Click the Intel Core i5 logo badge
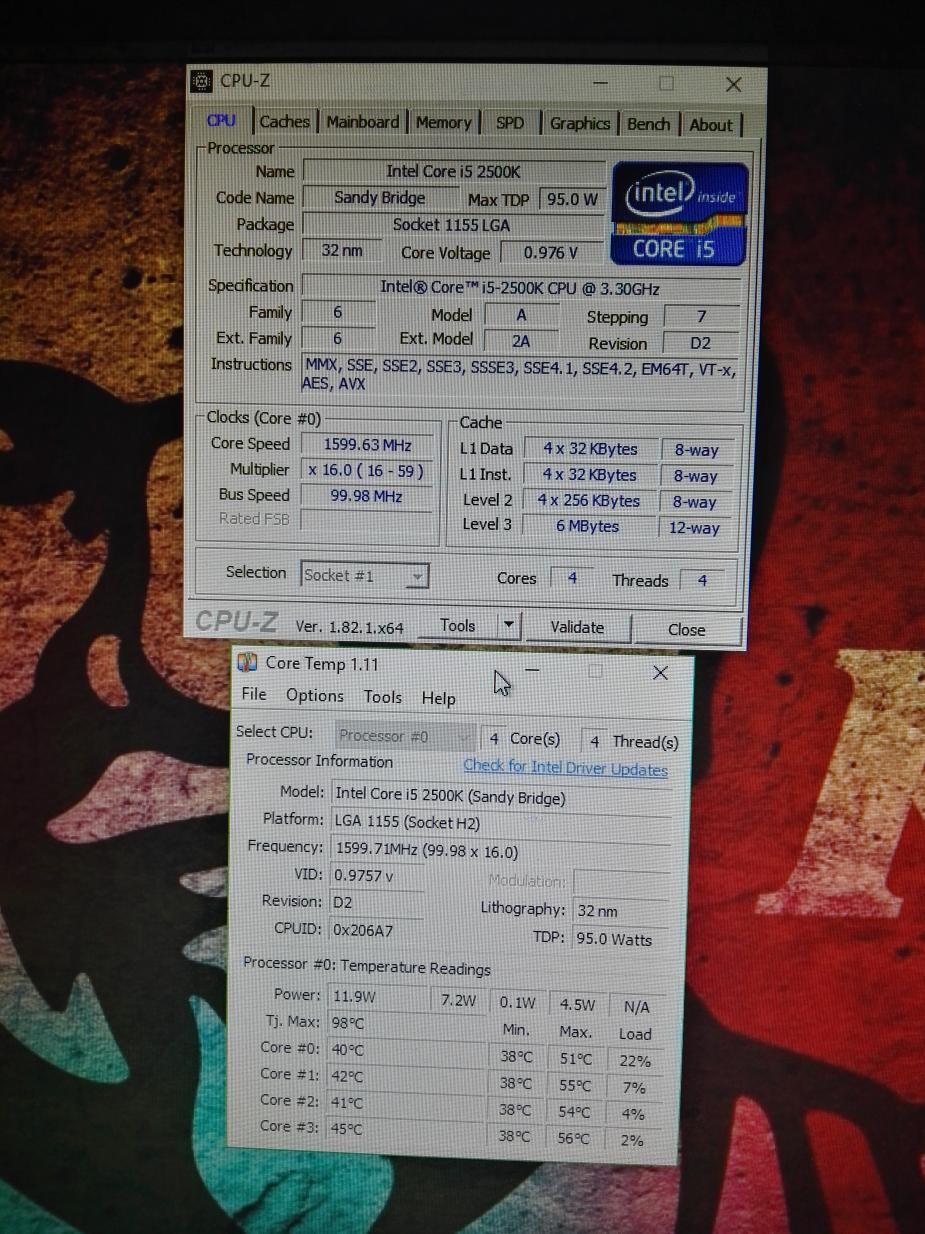925x1234 pixels. 680,215
